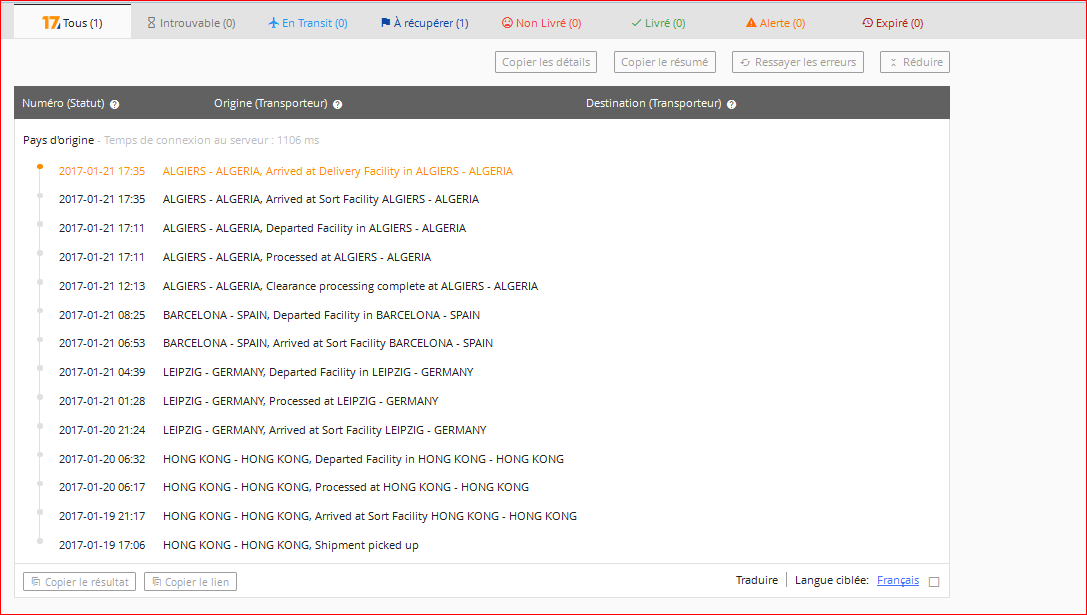
Task: Open the Introuvable (0) tab
Action: click(191, 23)
